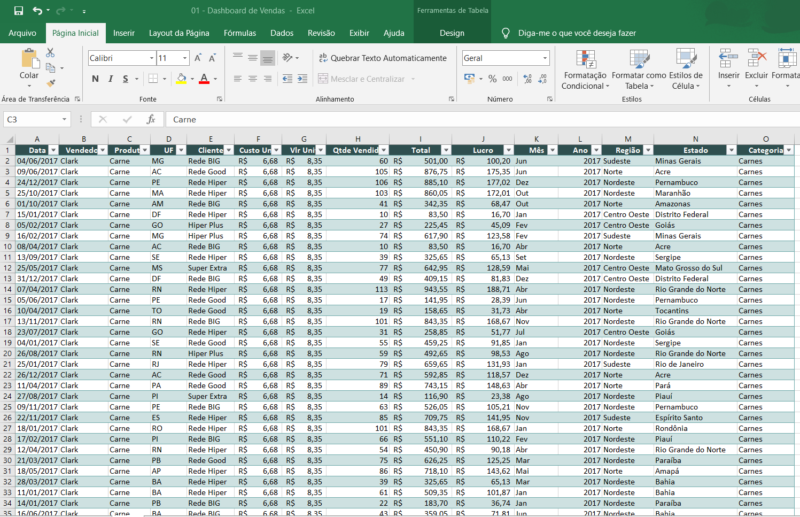Align text to middle icon
800x517 pixels.
pyautogui.click(x=253, y=58)
